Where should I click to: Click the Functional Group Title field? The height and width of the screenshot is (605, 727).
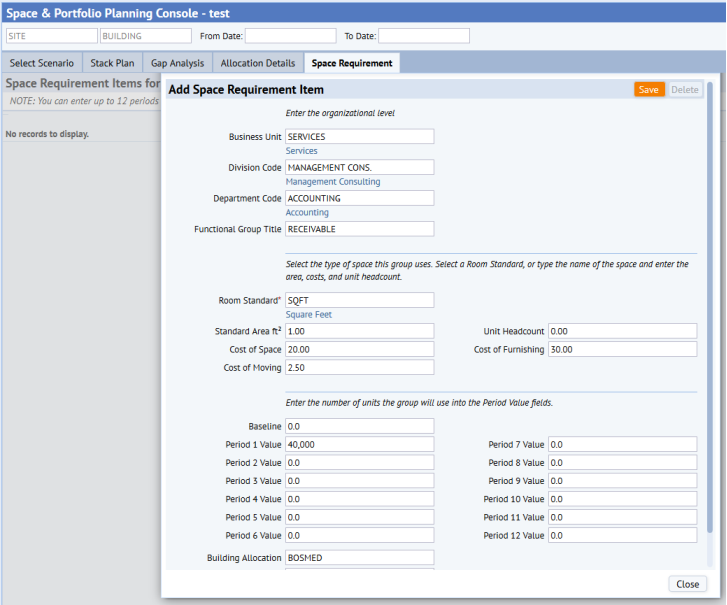[x=359, y=229]
